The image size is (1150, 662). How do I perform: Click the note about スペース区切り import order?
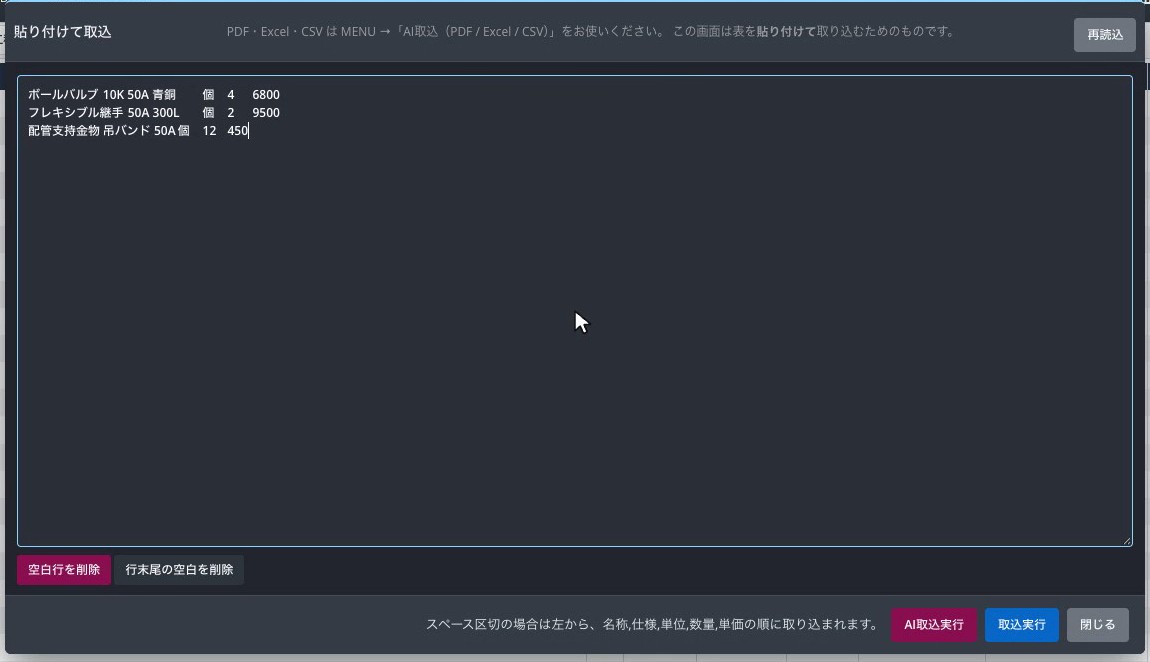652,625
